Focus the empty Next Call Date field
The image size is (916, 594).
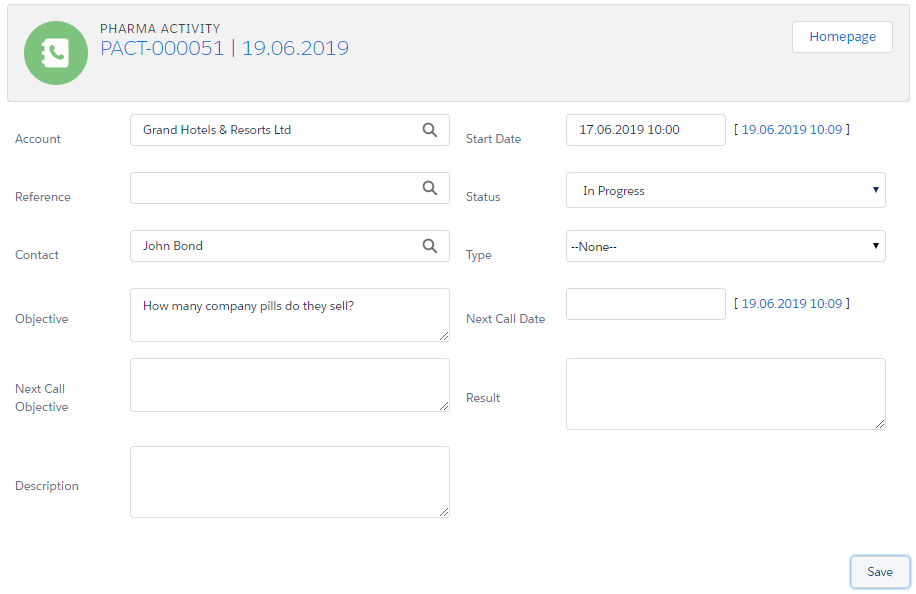coord(645,304)
